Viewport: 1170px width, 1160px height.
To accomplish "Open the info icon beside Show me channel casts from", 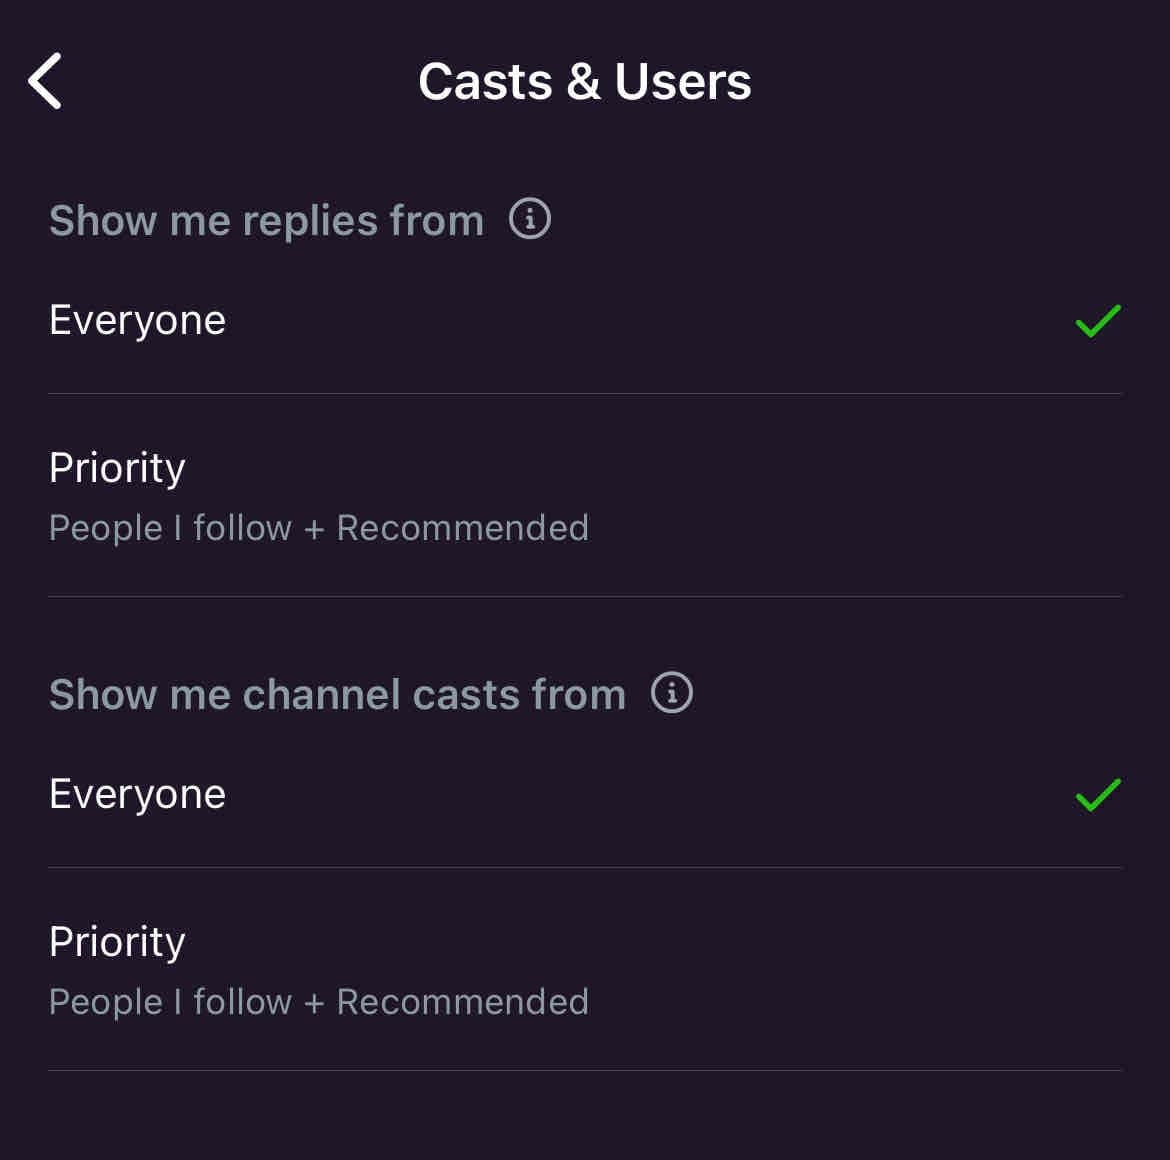I will [x=672, y=691].
